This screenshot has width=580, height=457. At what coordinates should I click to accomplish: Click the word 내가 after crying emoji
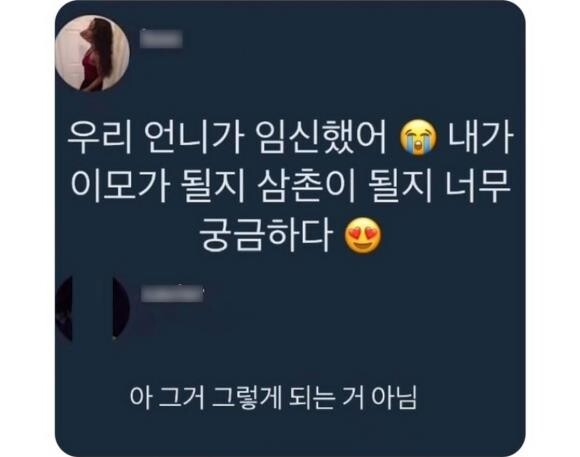480,138
